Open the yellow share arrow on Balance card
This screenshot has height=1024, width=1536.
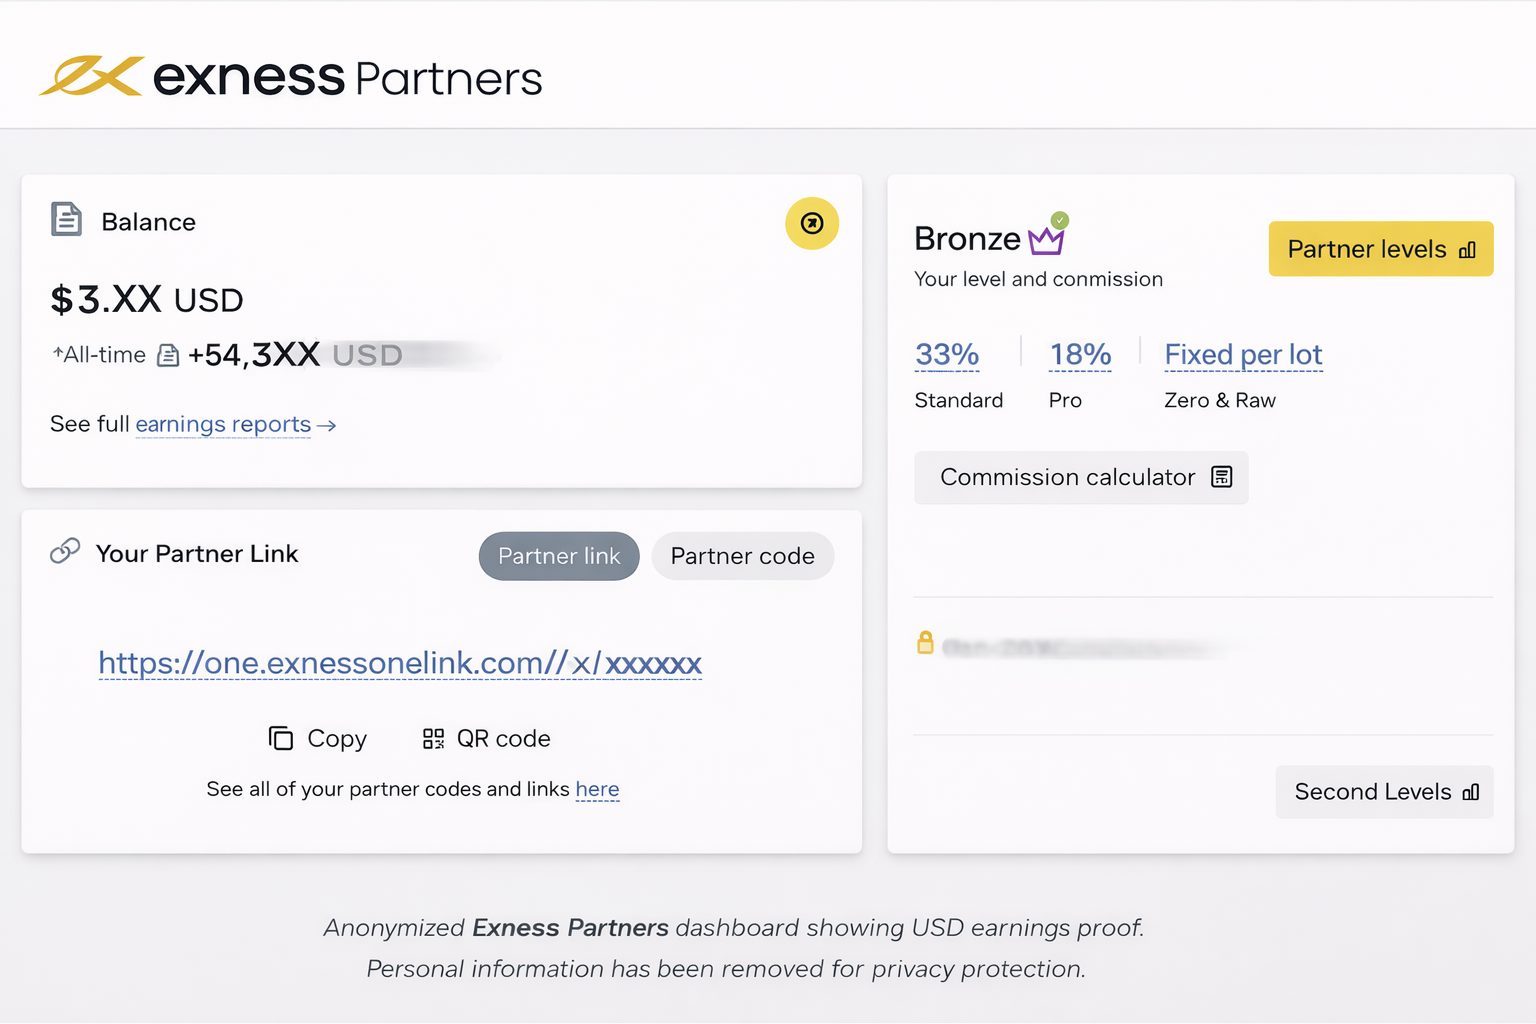812,223
